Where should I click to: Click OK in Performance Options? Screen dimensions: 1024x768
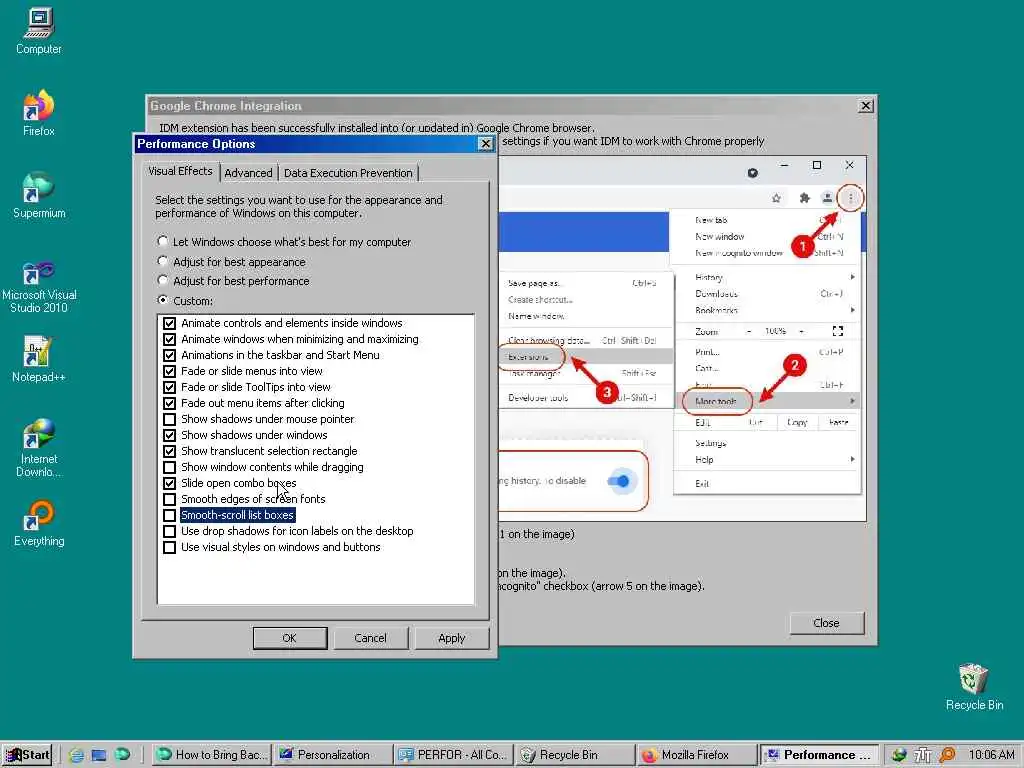click(289, 638)
